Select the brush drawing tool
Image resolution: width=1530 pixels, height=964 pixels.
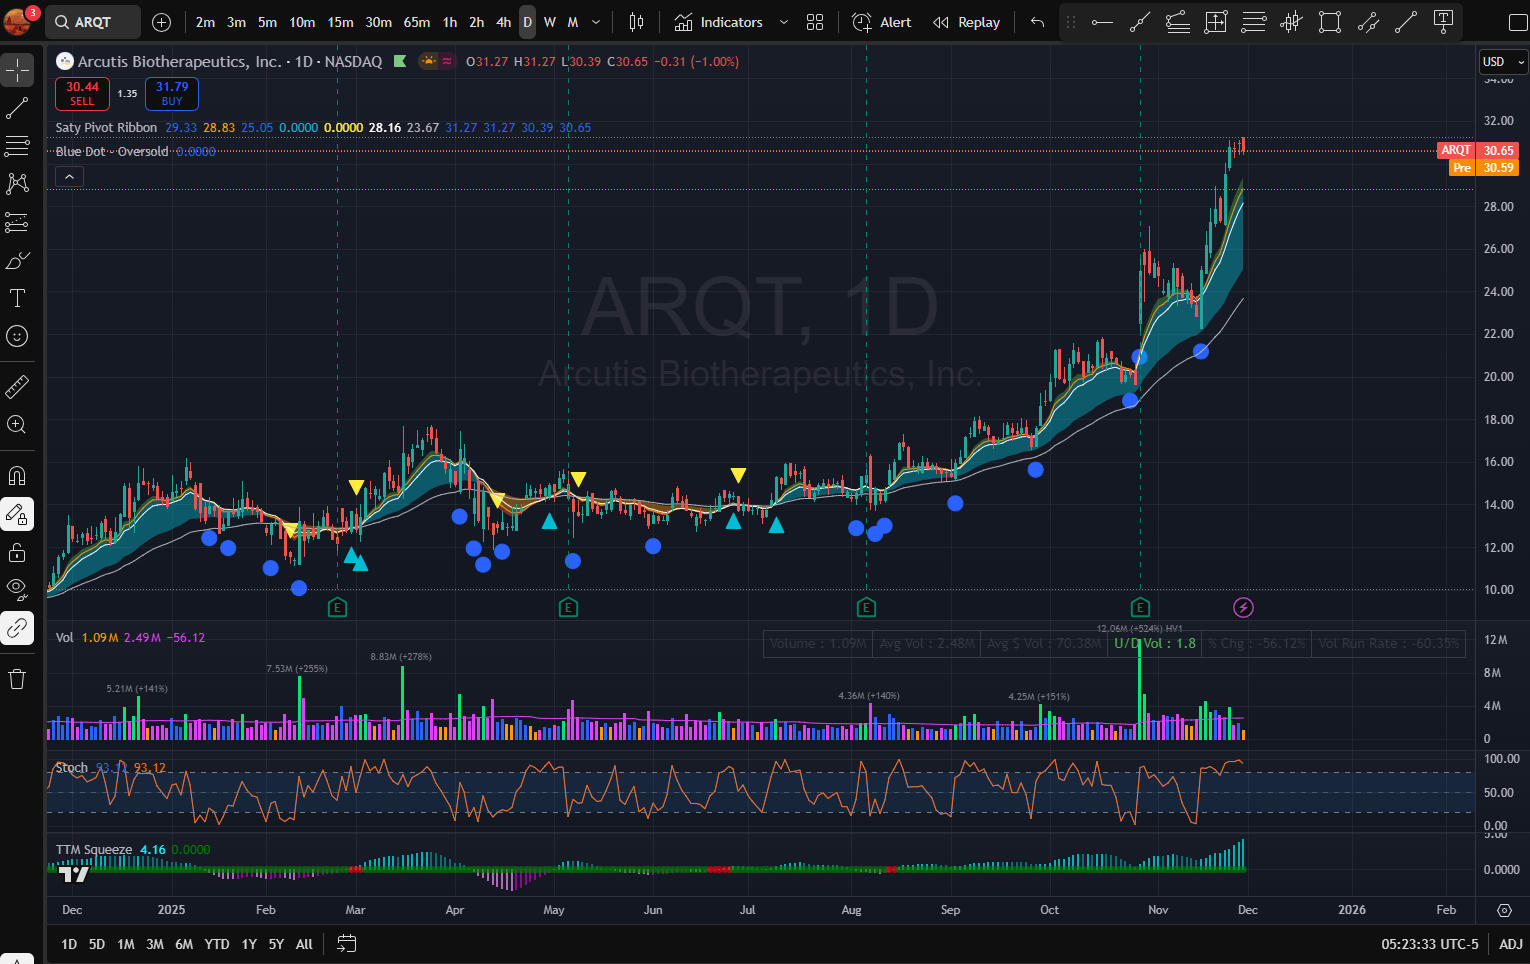pyautogui.click(x=17, y=260)
